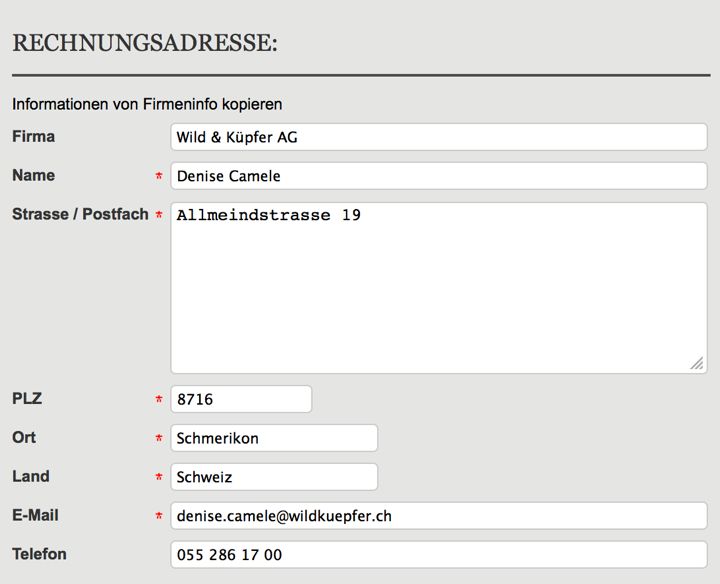This screenshot has height=584, width=720.
Task: Click the 'Firma' field label
Action: coord(33,136)
